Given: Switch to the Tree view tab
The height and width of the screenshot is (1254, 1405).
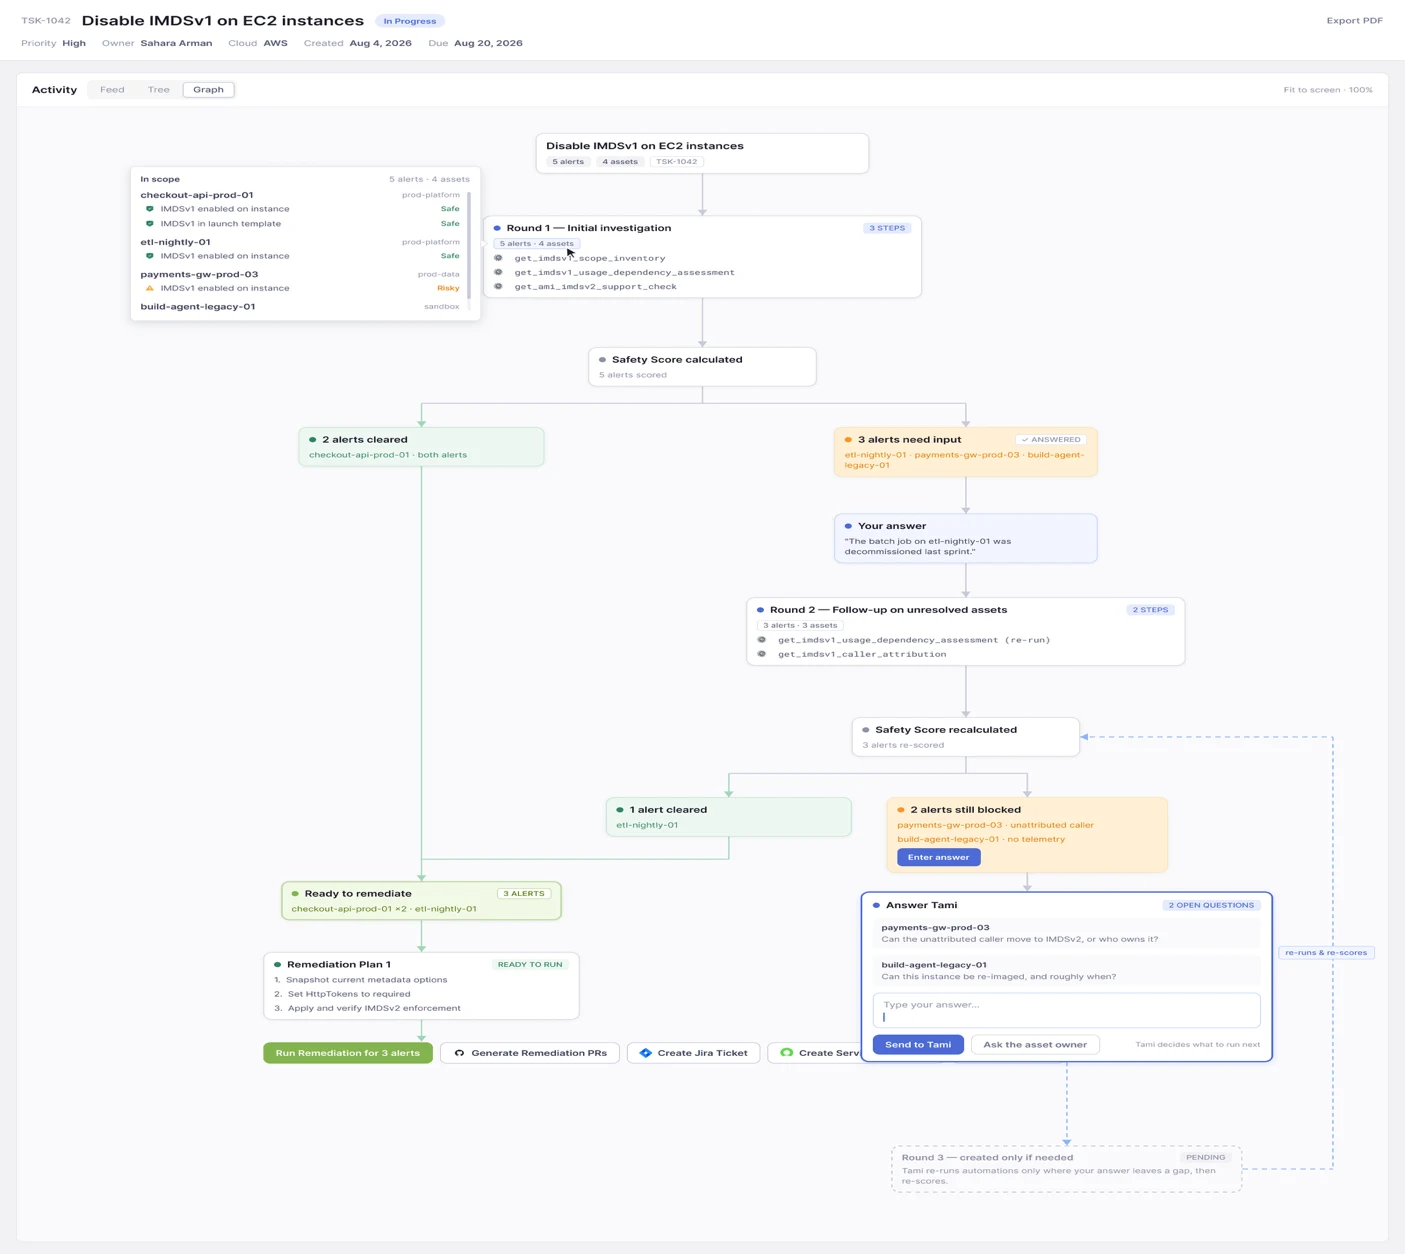Looking at the screenshot, I should point(159,90).
